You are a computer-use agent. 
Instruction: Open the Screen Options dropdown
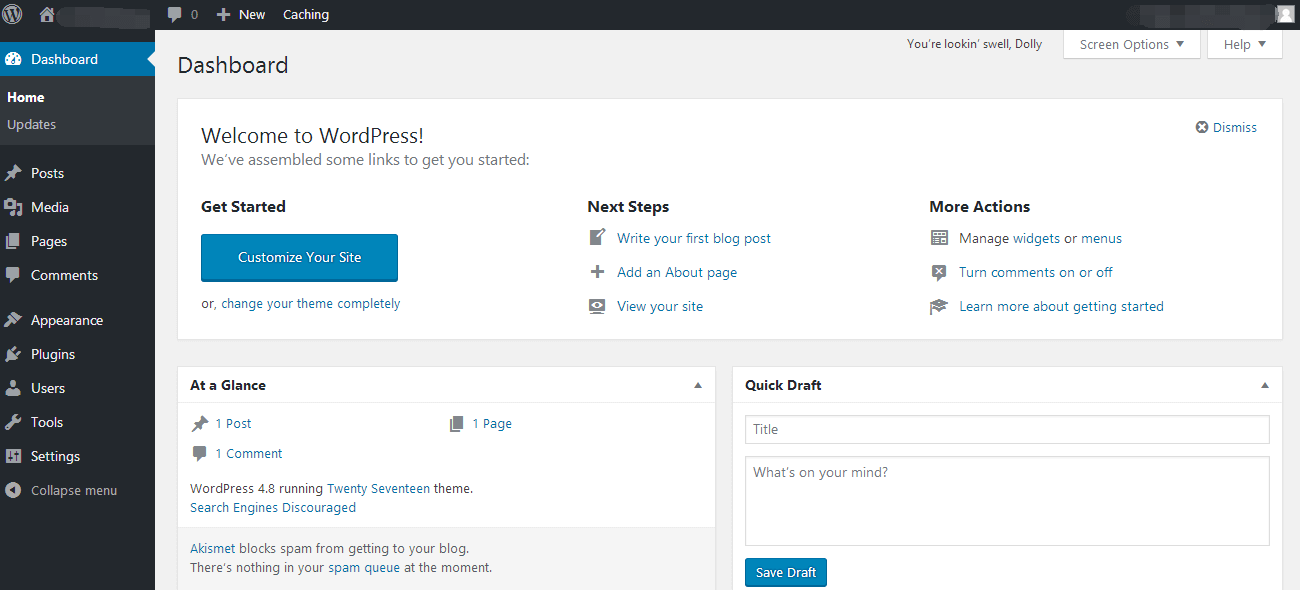point(1130,44)
